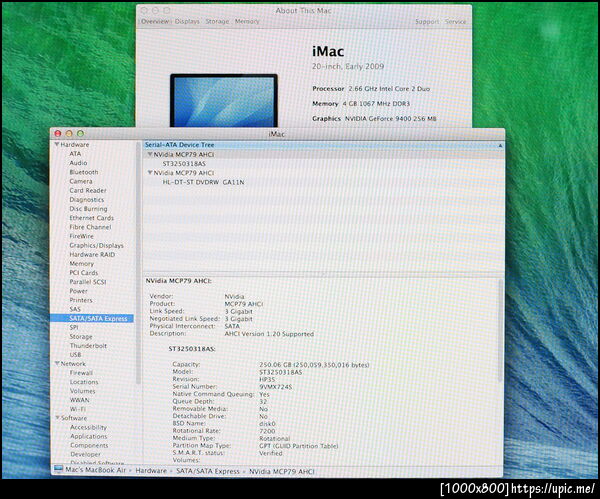Image resolution: width=600 pixels, height=499 pixels.
Task: Select Wi-Fi under Network
Action: pos(78,409)
